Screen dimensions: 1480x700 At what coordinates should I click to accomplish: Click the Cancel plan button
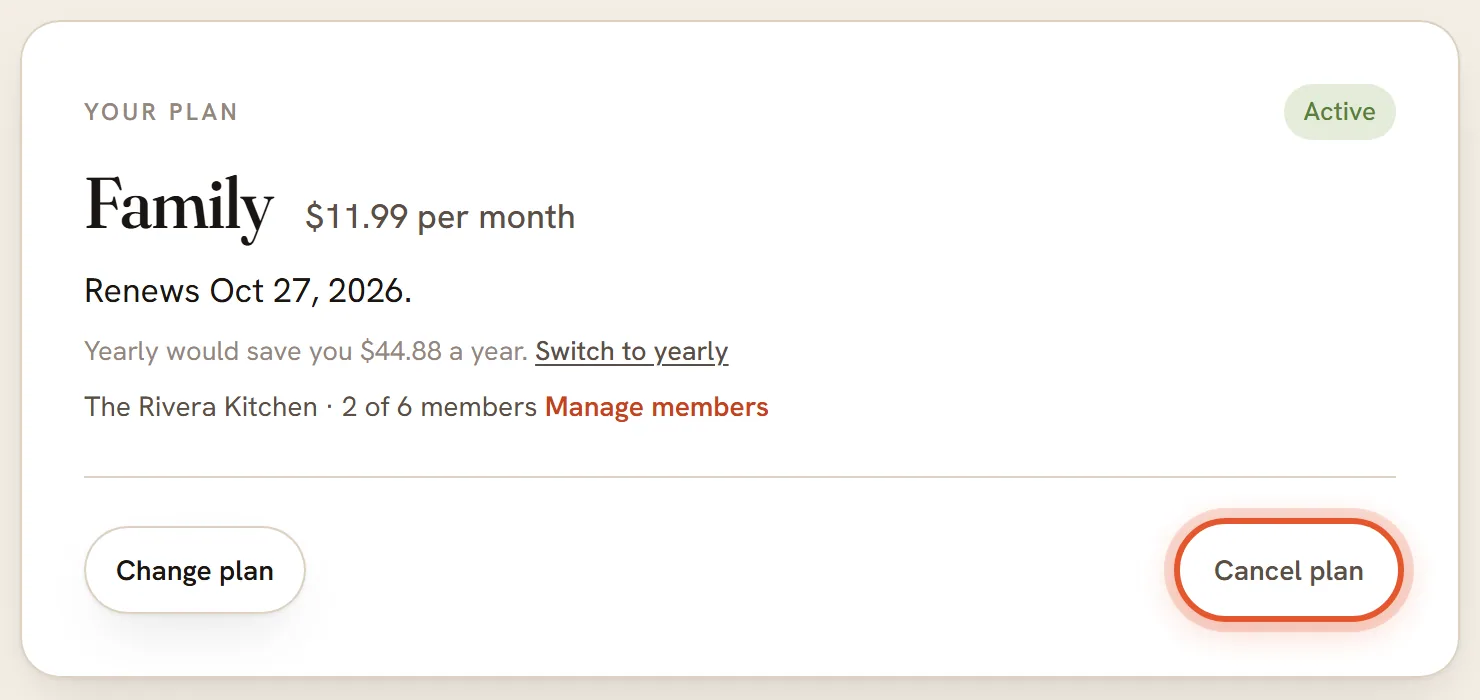point(1289,571)
